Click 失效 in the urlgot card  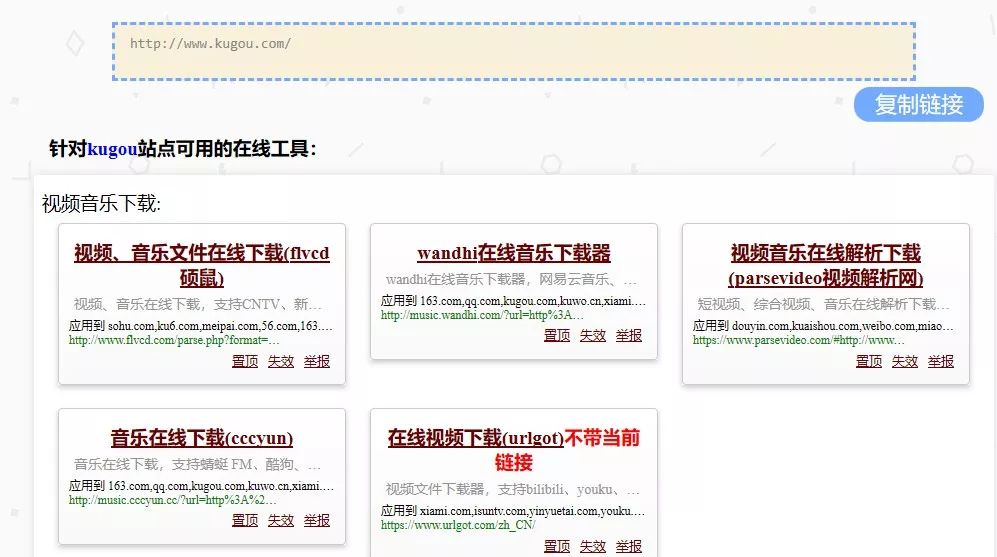(593, 546)
